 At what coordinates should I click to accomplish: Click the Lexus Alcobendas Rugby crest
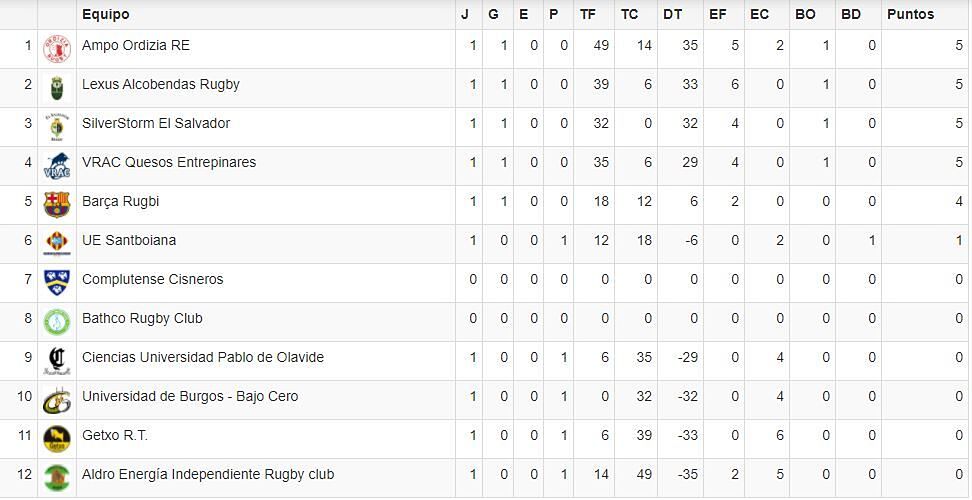(57, 87)
